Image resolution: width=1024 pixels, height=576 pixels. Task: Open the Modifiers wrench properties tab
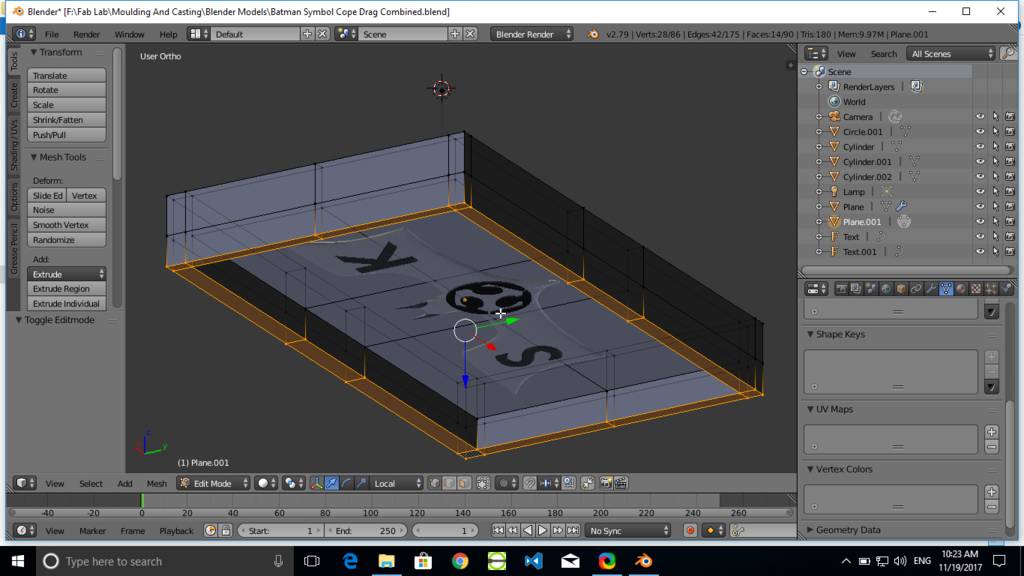(x=931, y=289)
